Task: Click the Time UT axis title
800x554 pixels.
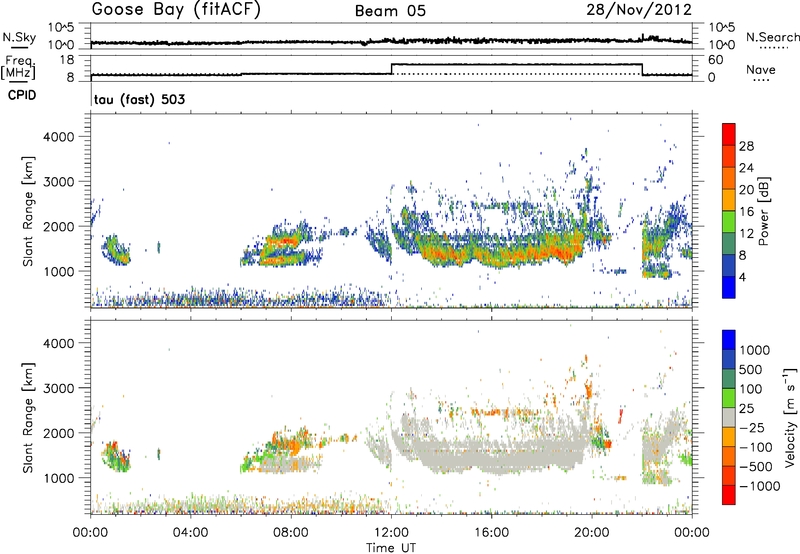Action: [391, 548]
